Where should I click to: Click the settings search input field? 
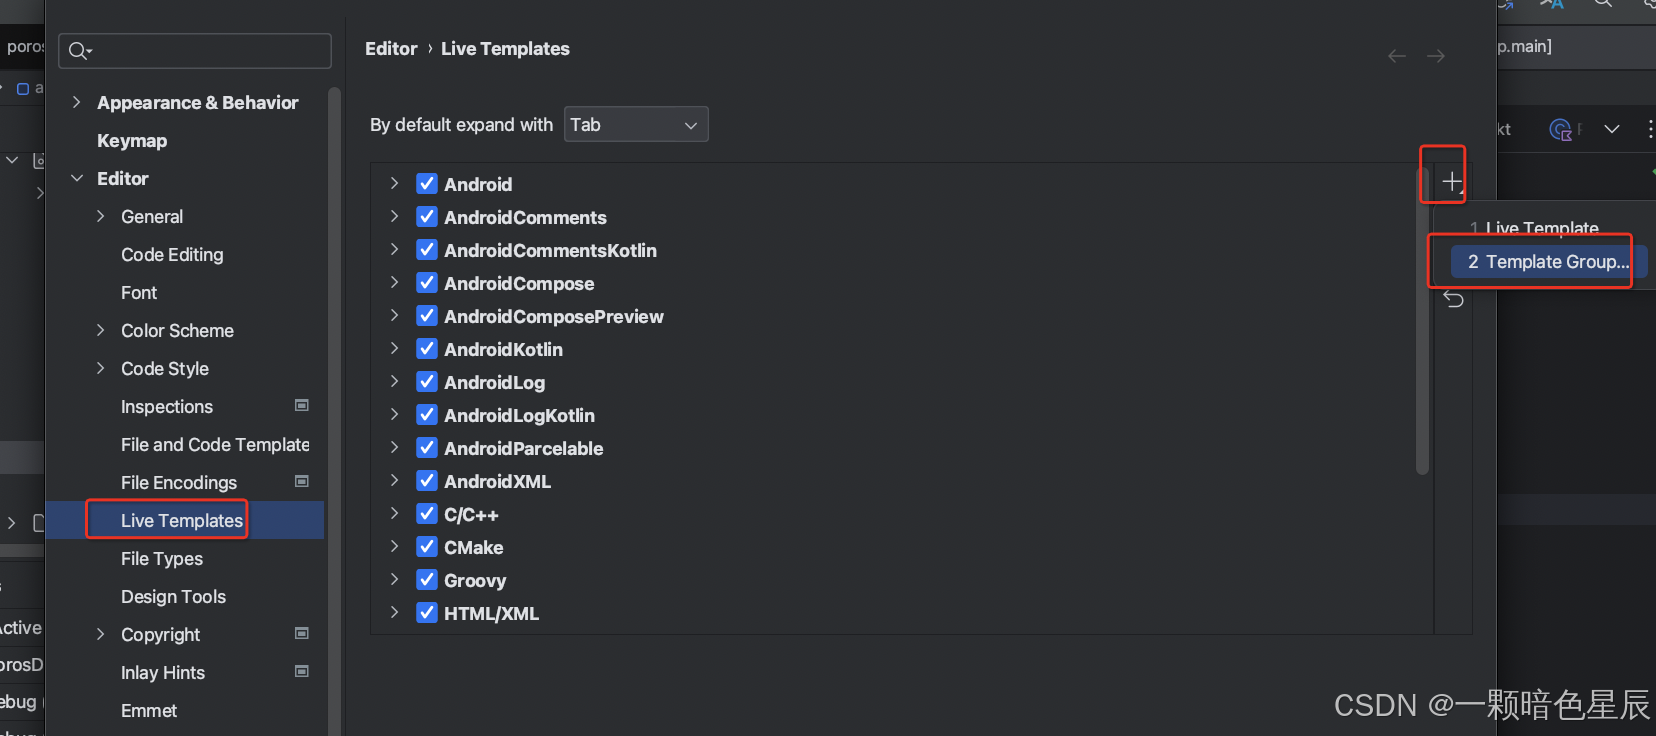207,51
